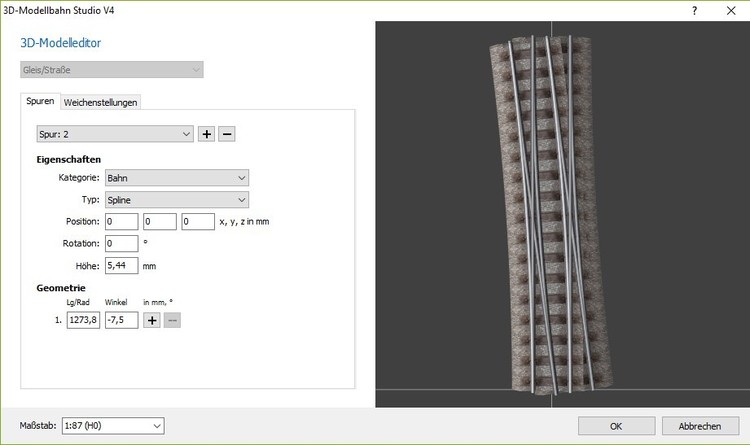Screen dimensions: 750x445
Task: Add a geometry segment with the plus button
Action: (152, 320)
